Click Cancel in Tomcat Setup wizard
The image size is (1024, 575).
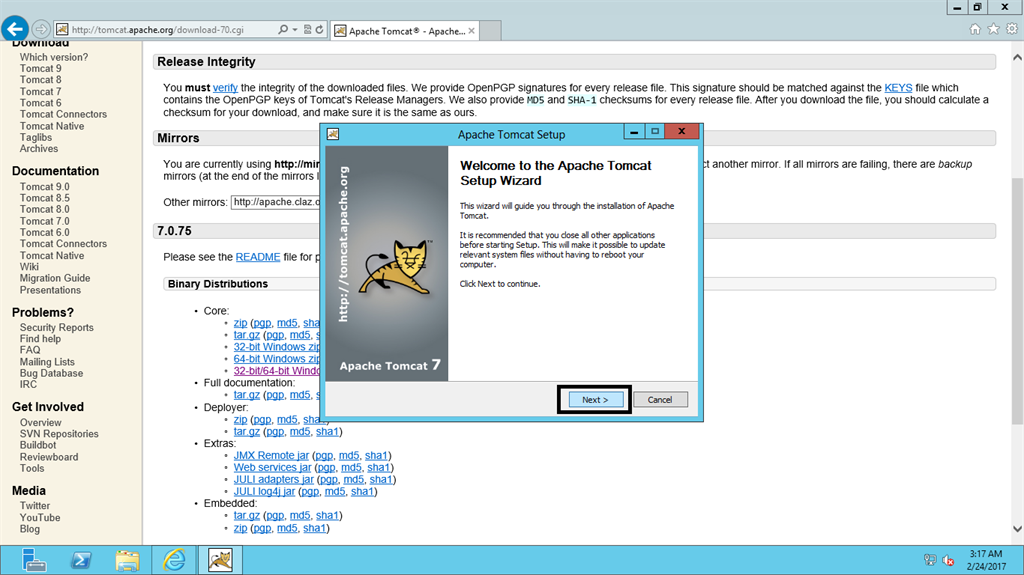point(660,400)
